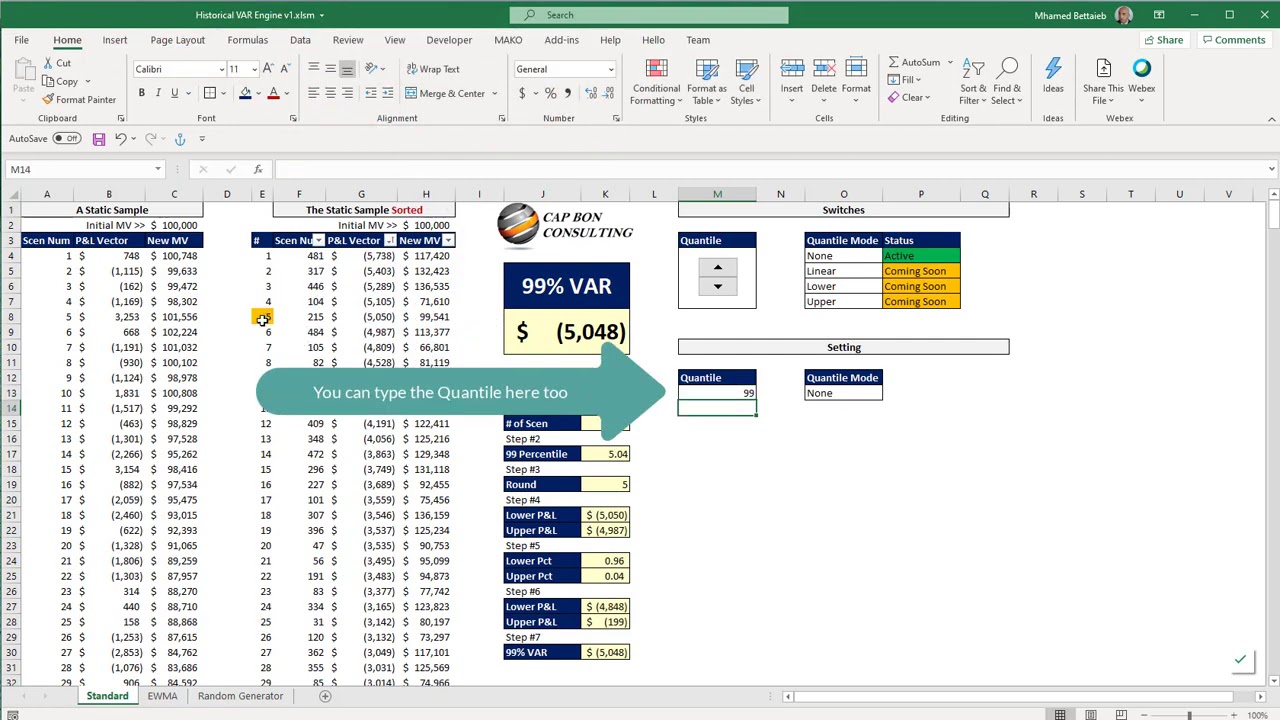Click the Page Break Preview view icon

click(1121, 715)
